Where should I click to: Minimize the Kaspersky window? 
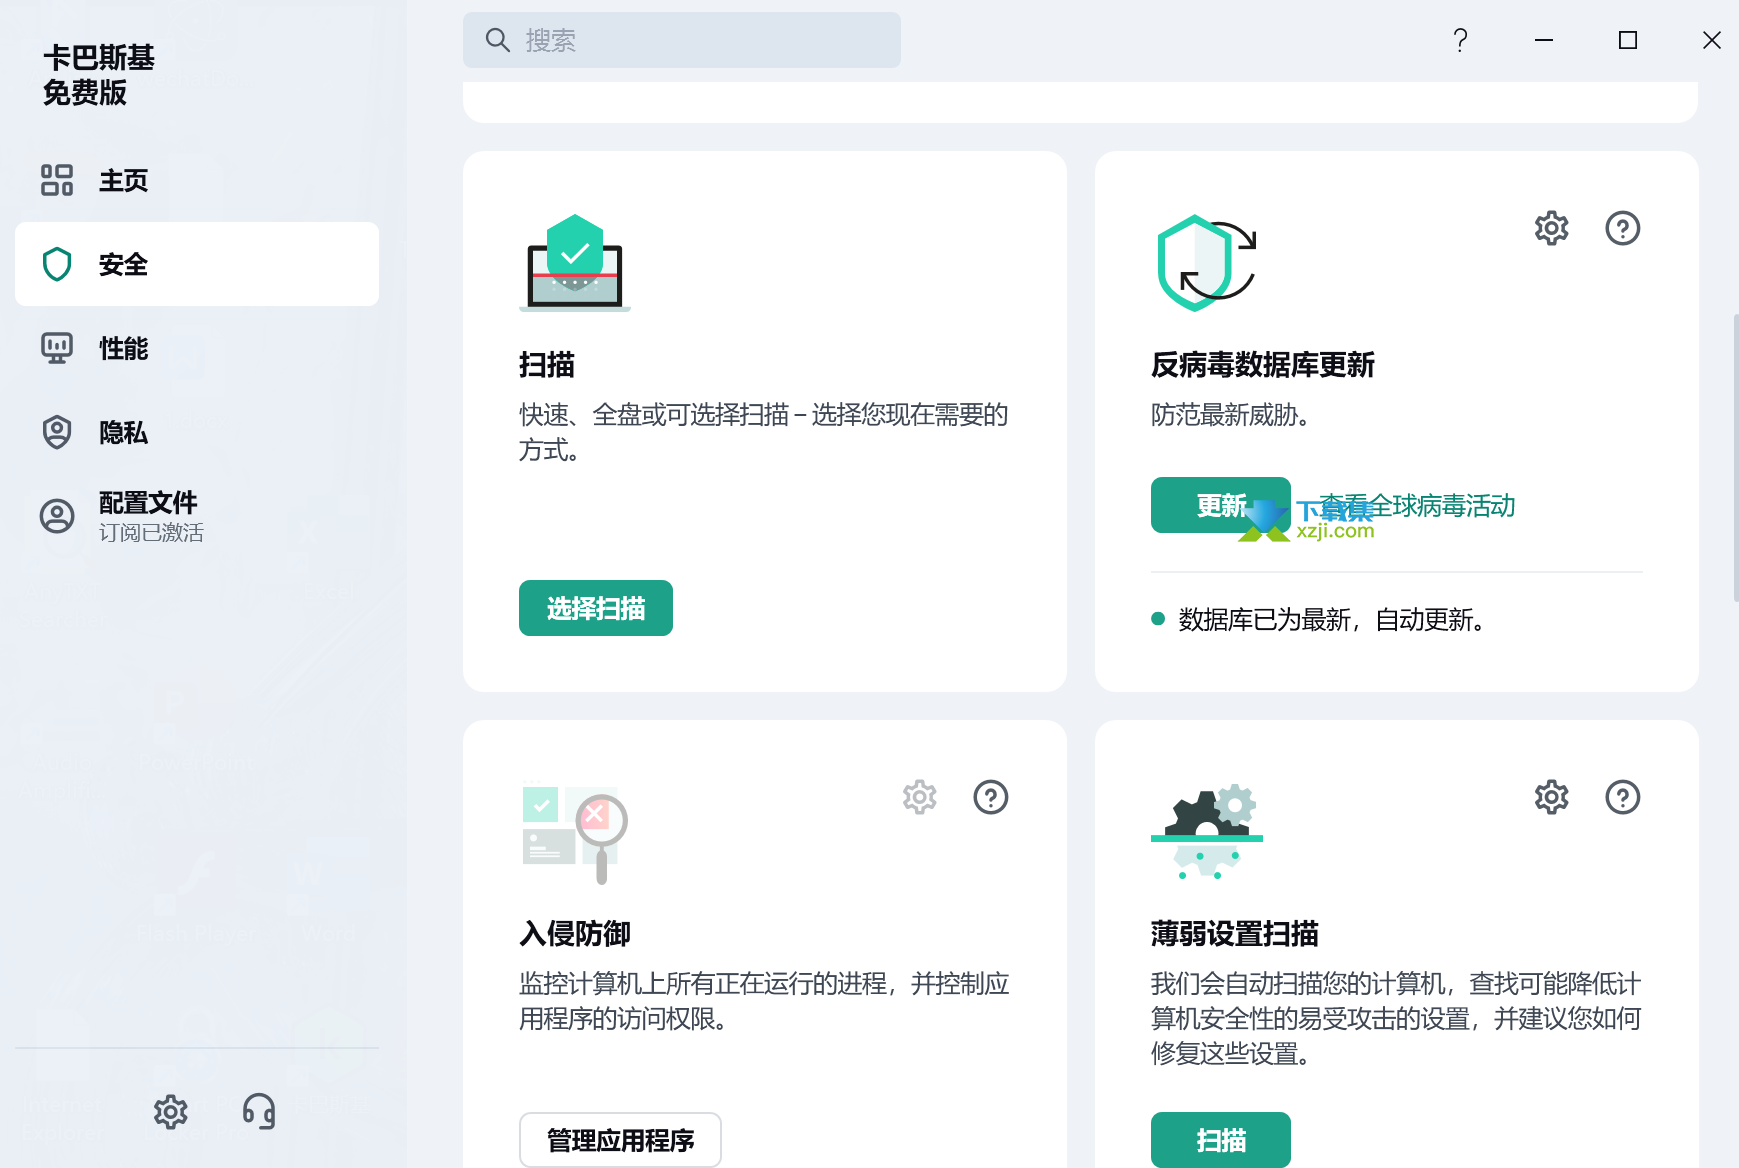1544,40
